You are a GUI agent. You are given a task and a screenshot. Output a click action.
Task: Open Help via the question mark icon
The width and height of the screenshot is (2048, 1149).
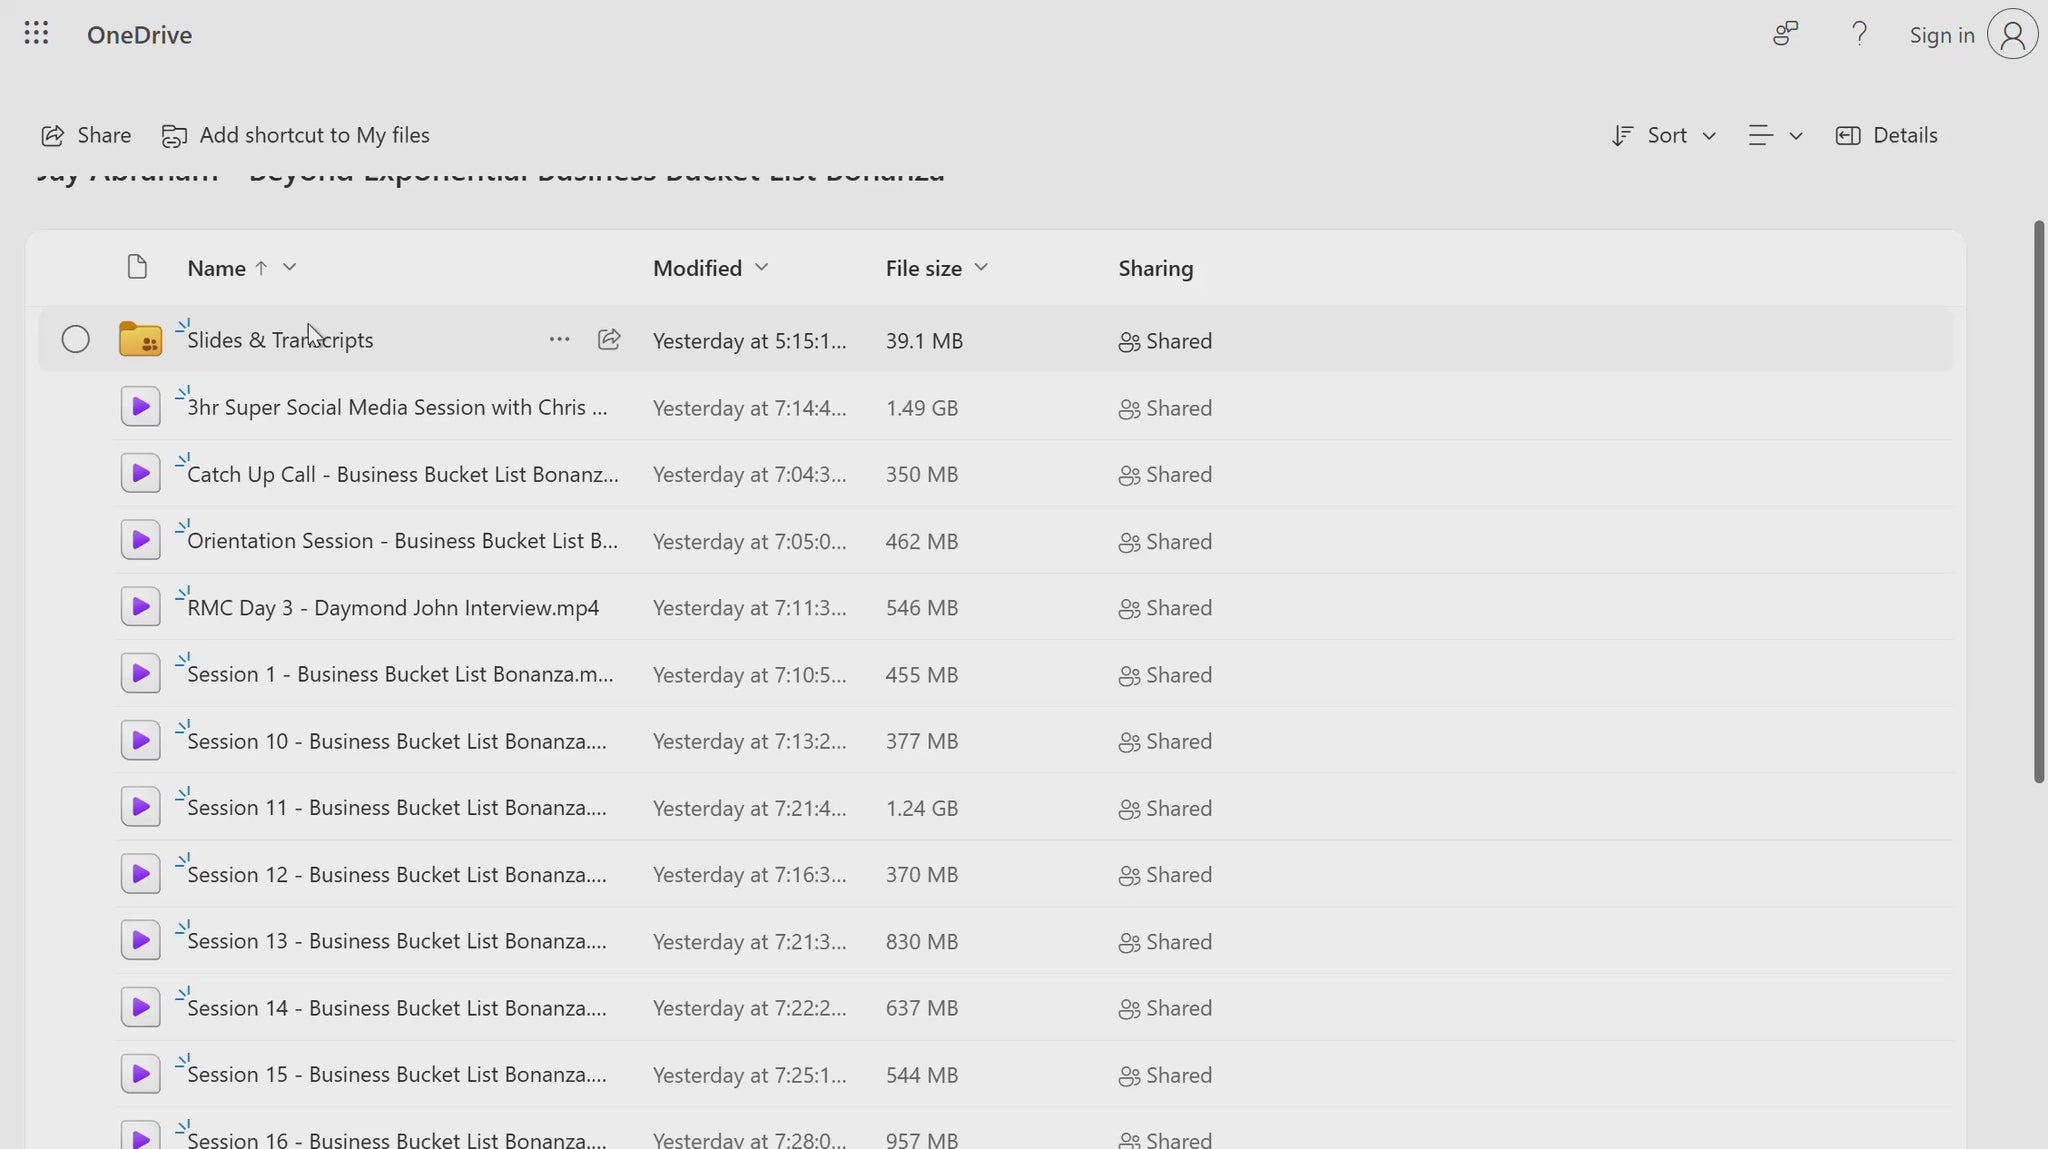[1860, 33]
